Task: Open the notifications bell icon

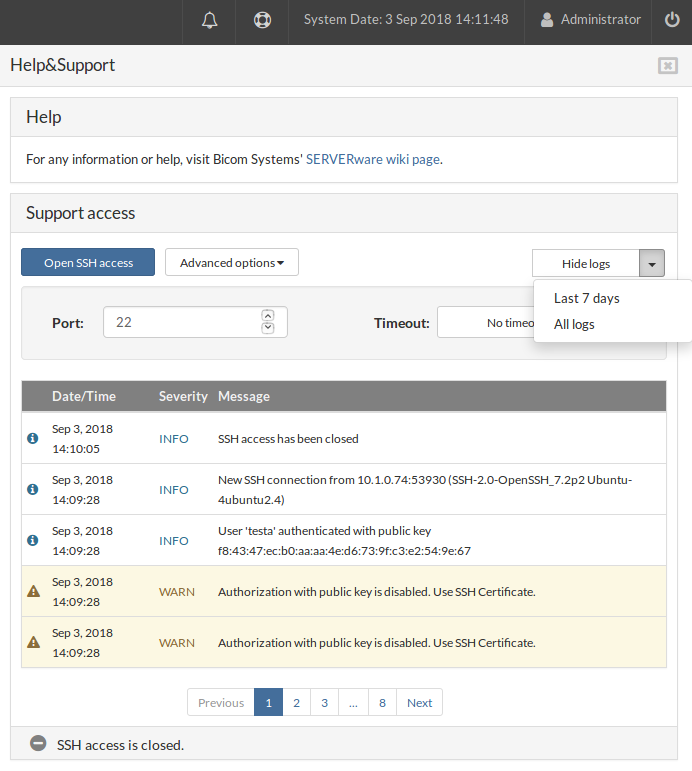Action: click(x=210, y=20)
